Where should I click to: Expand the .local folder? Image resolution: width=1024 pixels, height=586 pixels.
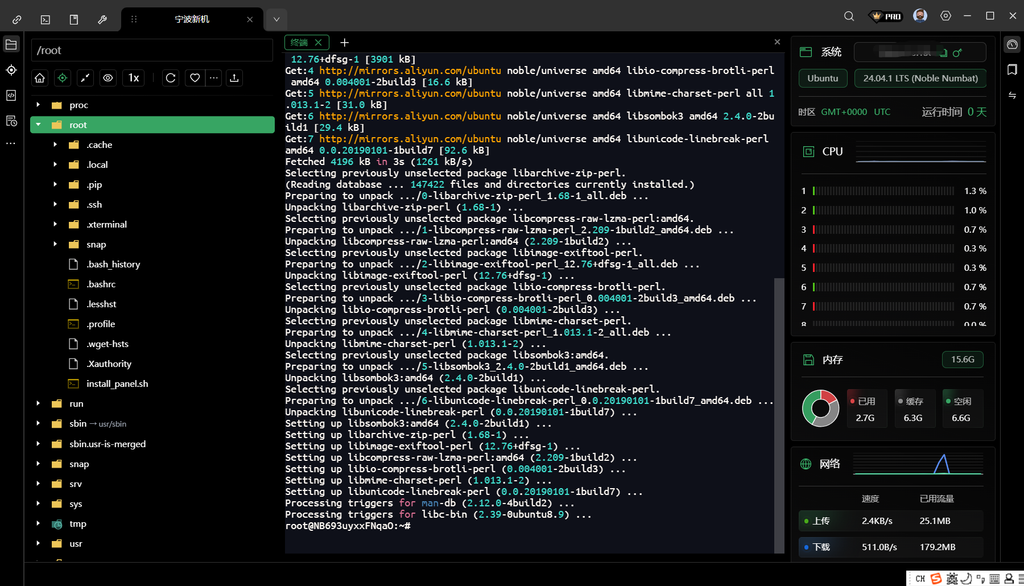55,165
